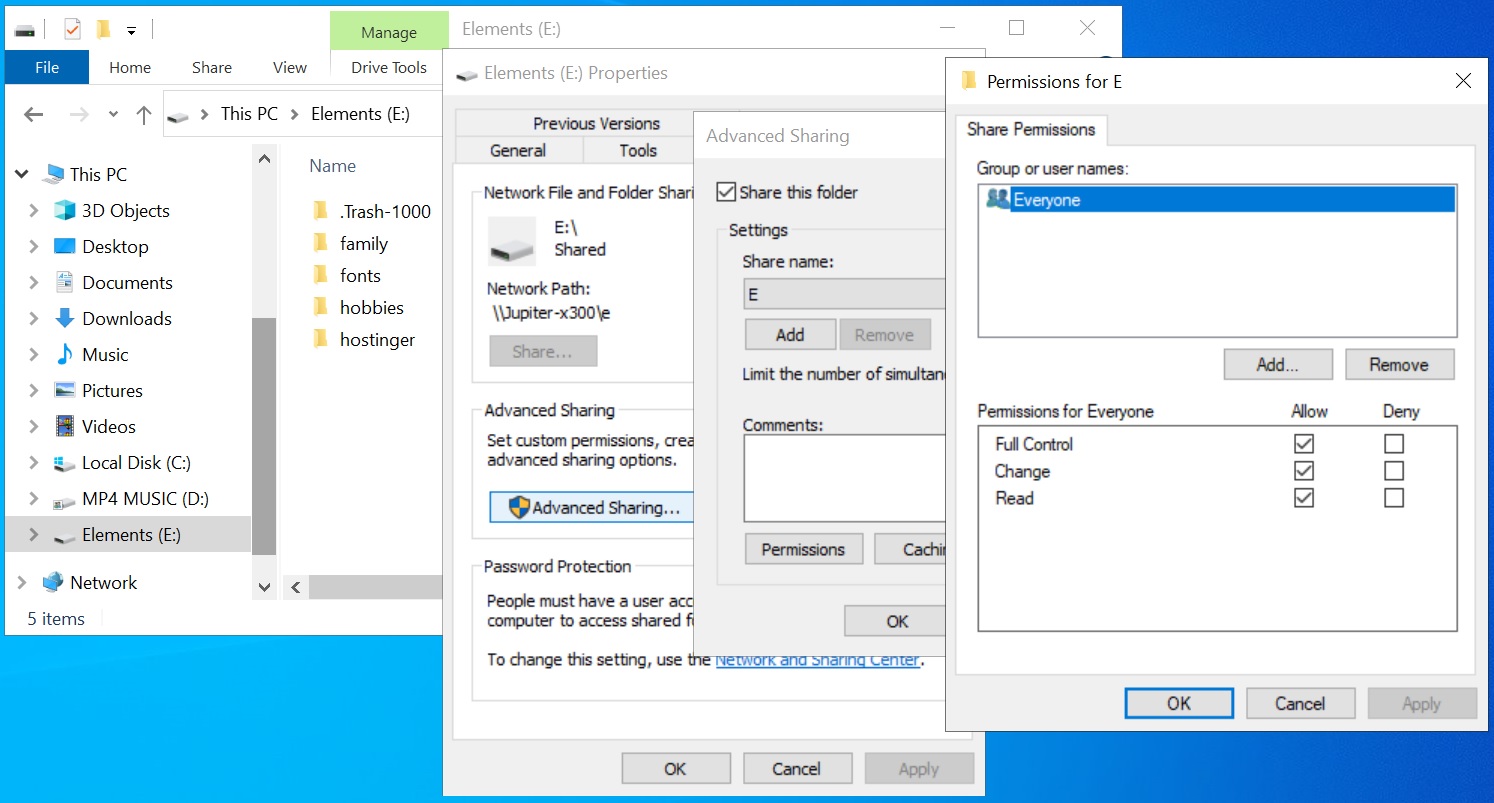Uncheck Allow for Full Control permission
1494x803 pixels.
click(x=1303, y=444)
